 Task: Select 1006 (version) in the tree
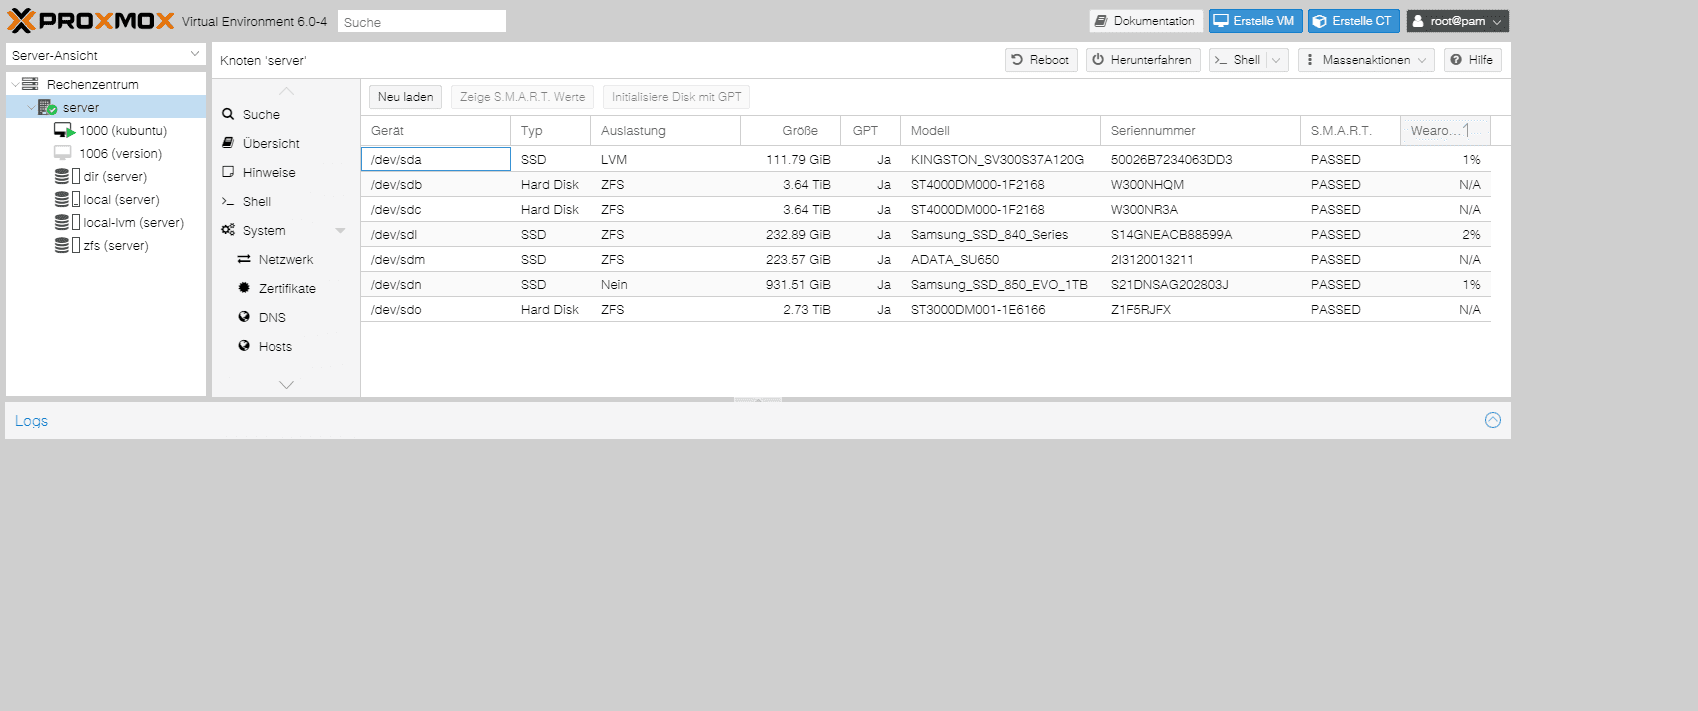click(x=120, y=153)
